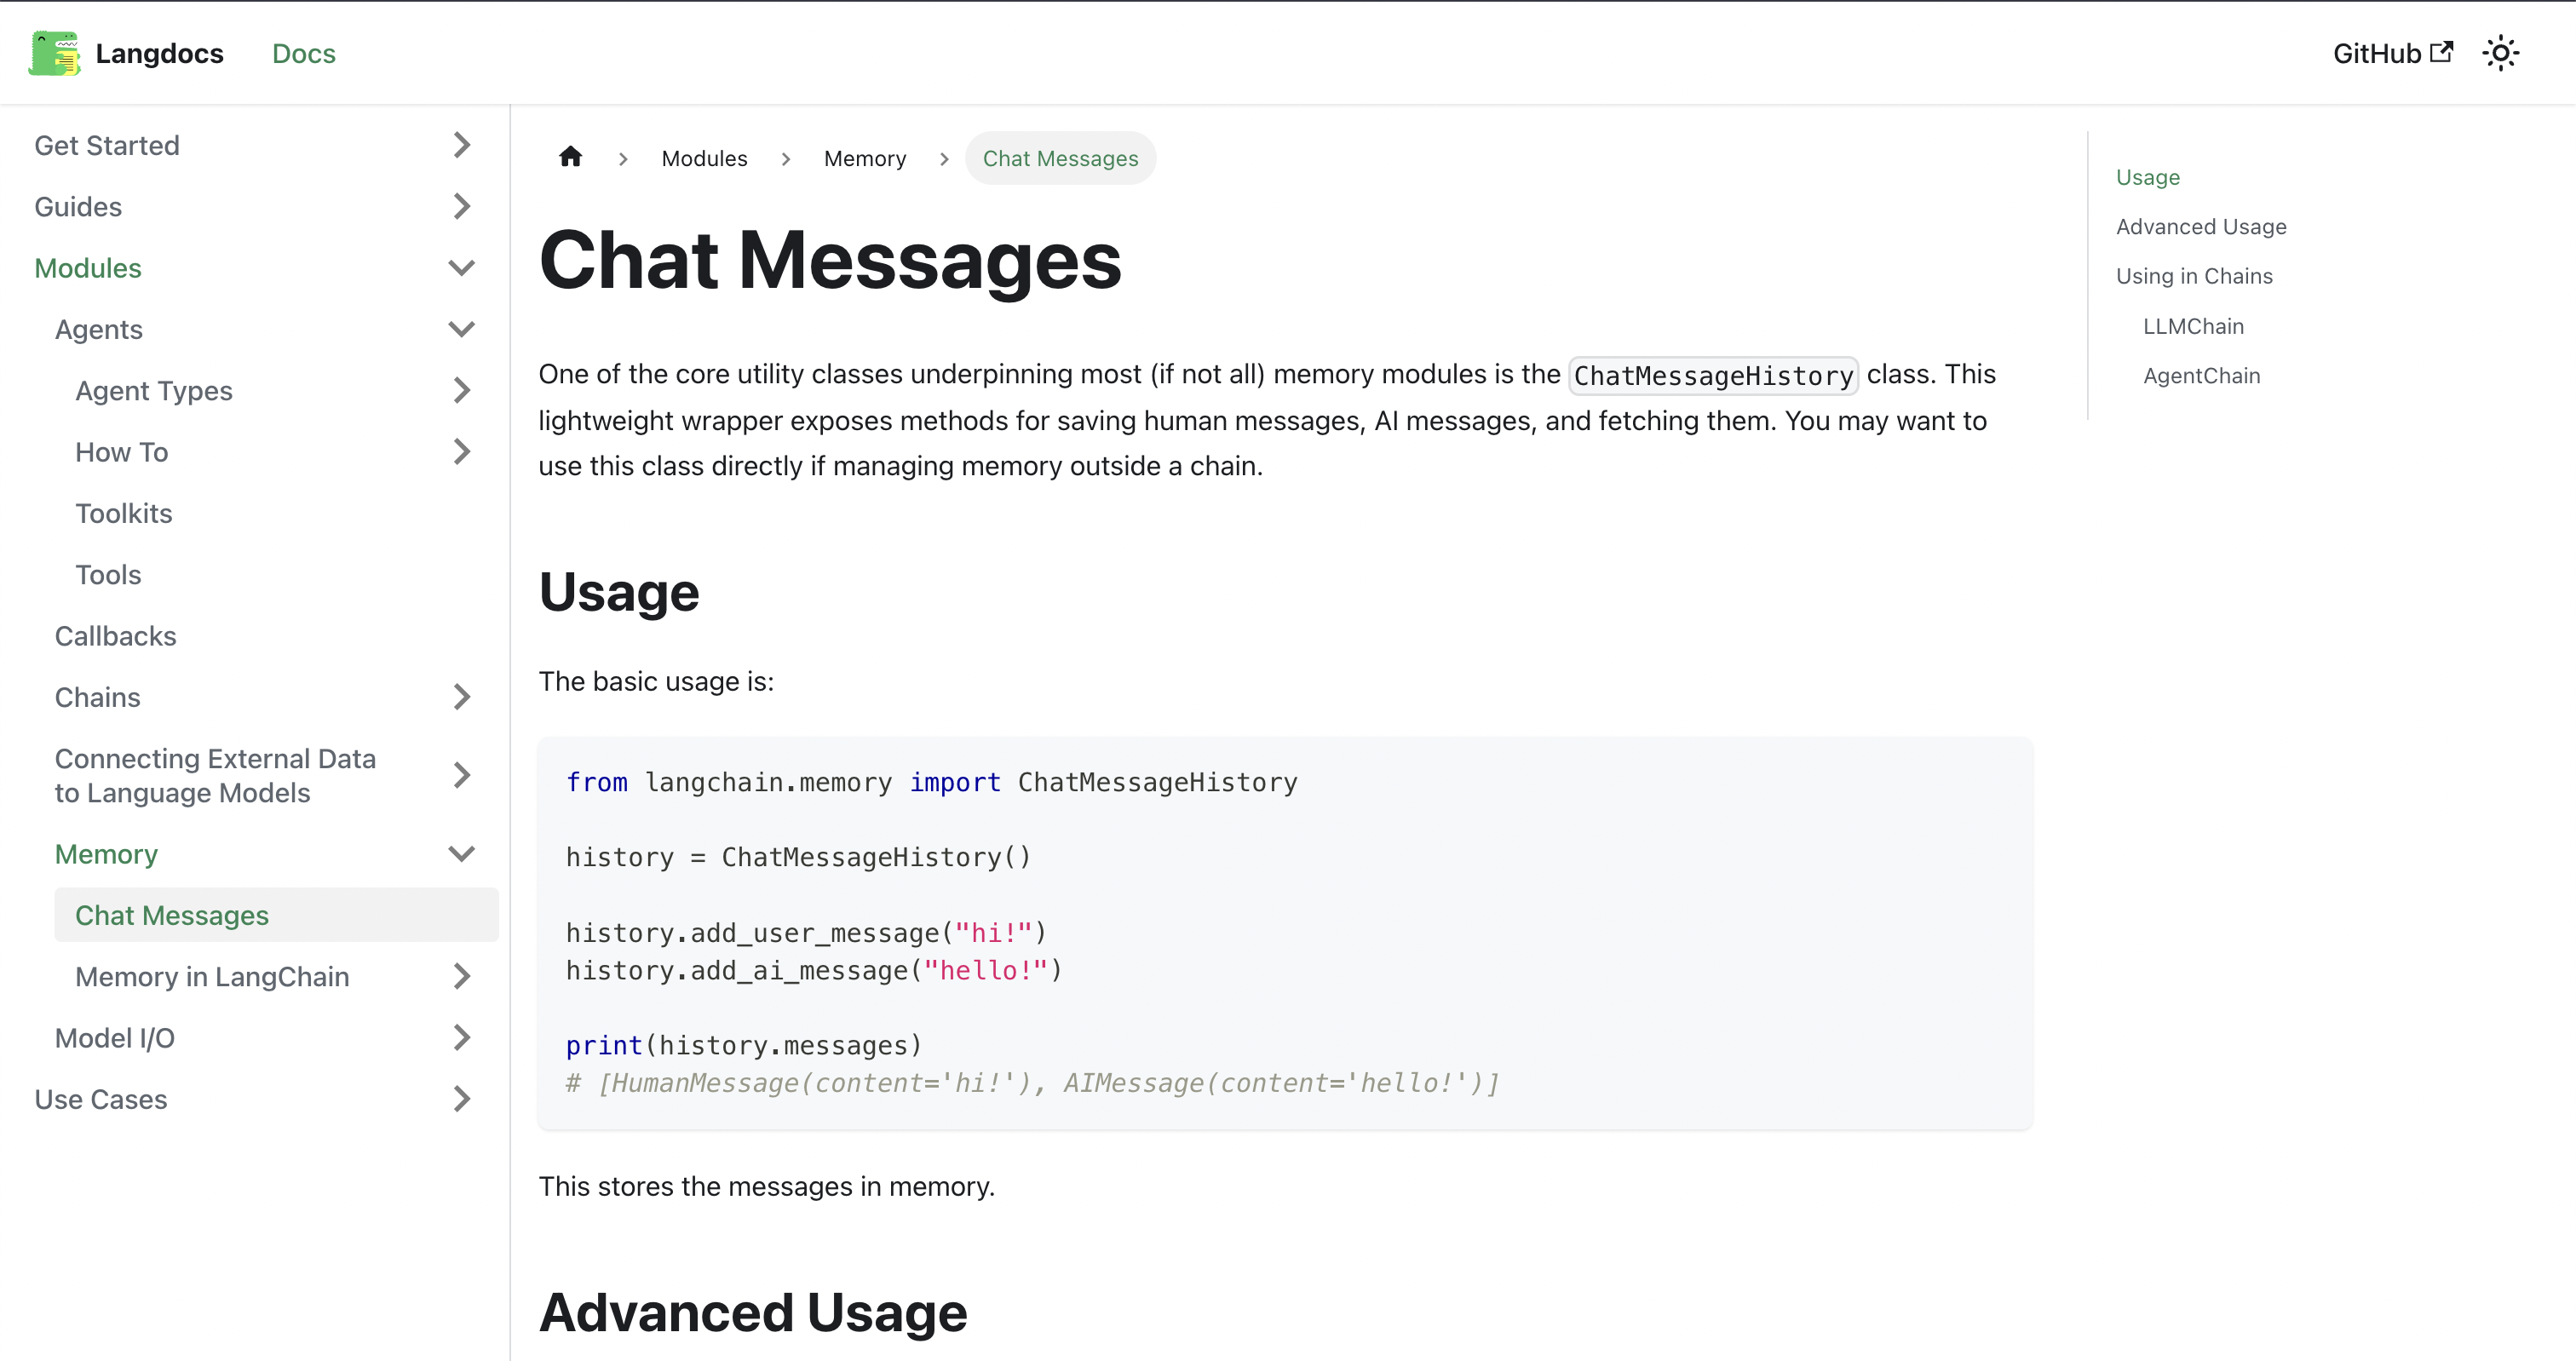Click the Langdocs dinosaur logo icon
The image size is (2576, 1361).
point(54,53)
